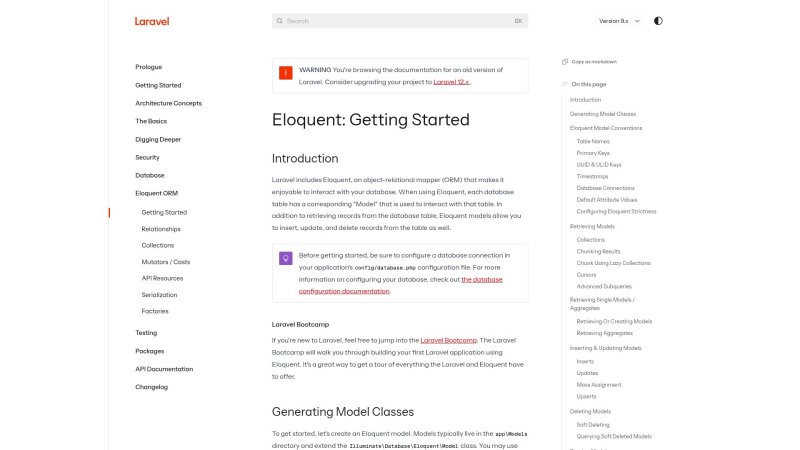Jump to Upserts section
This screenshot has height=450, width=800.
point(586,396)
